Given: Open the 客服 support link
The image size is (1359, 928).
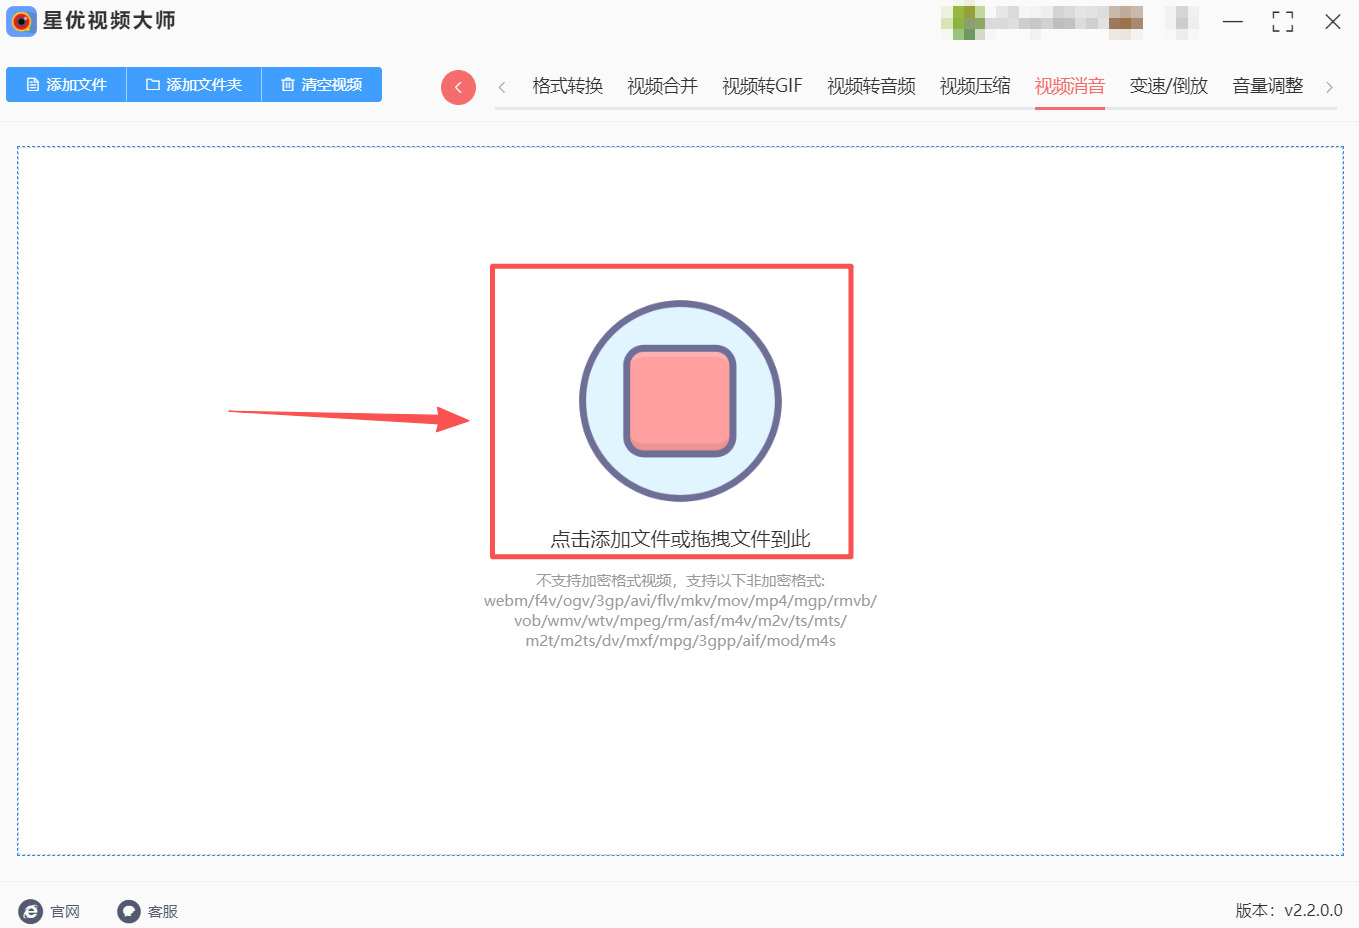Looking at the screenshot, I should (x=148, y=911).
